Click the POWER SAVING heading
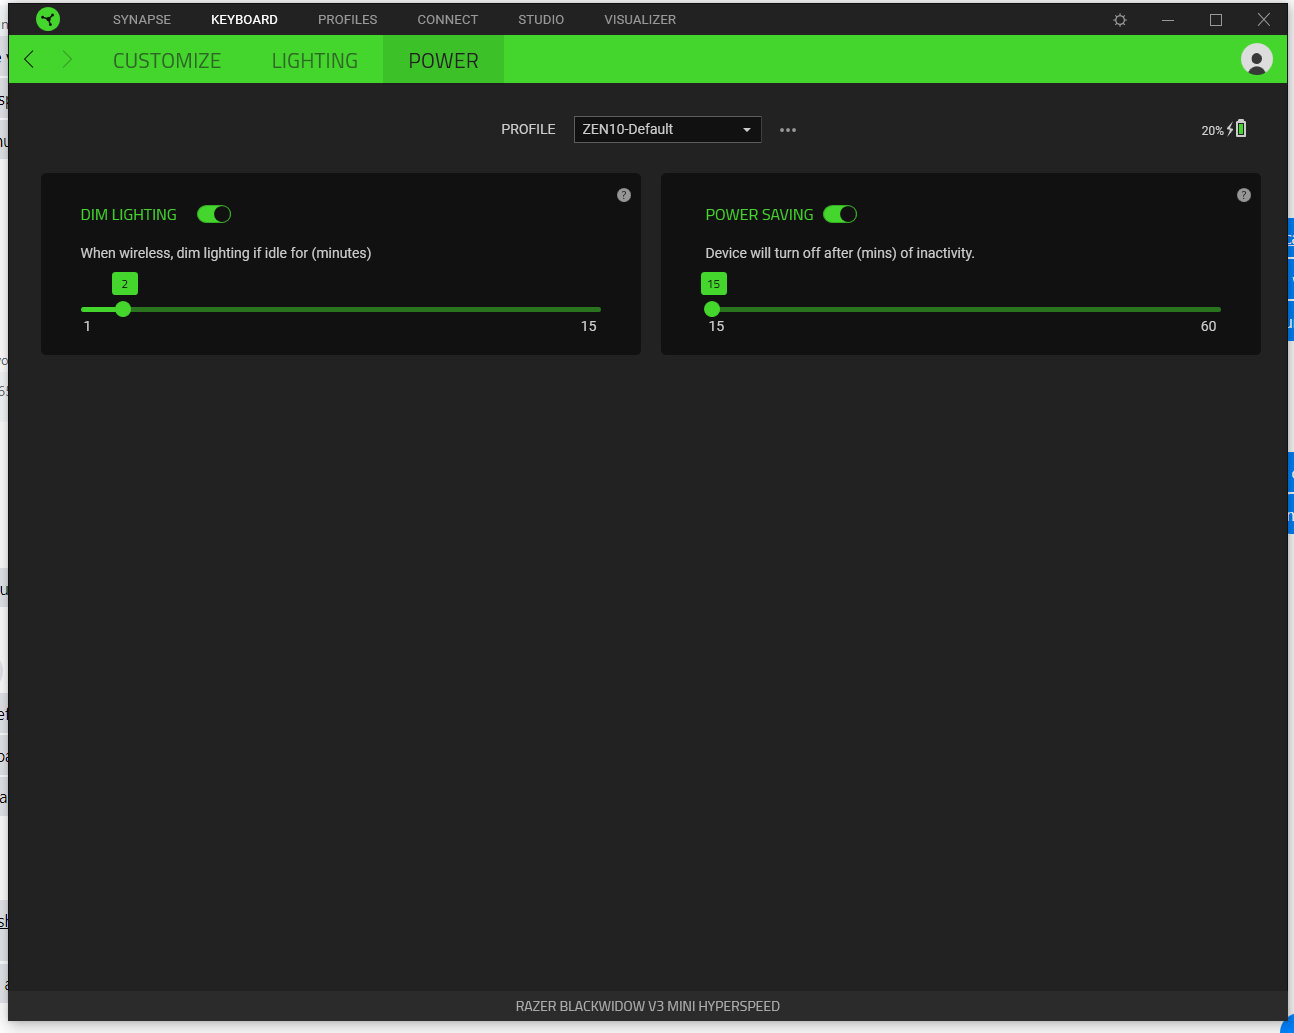Viewport: 1294px width, 1033px height. click(x=760, y=214)
